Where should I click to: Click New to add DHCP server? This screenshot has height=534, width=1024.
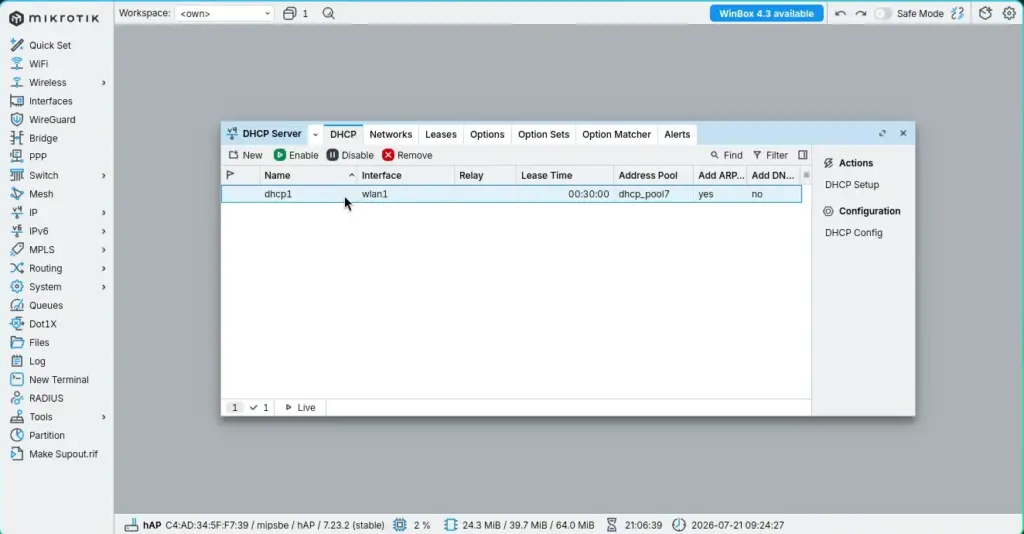[246, 155]
